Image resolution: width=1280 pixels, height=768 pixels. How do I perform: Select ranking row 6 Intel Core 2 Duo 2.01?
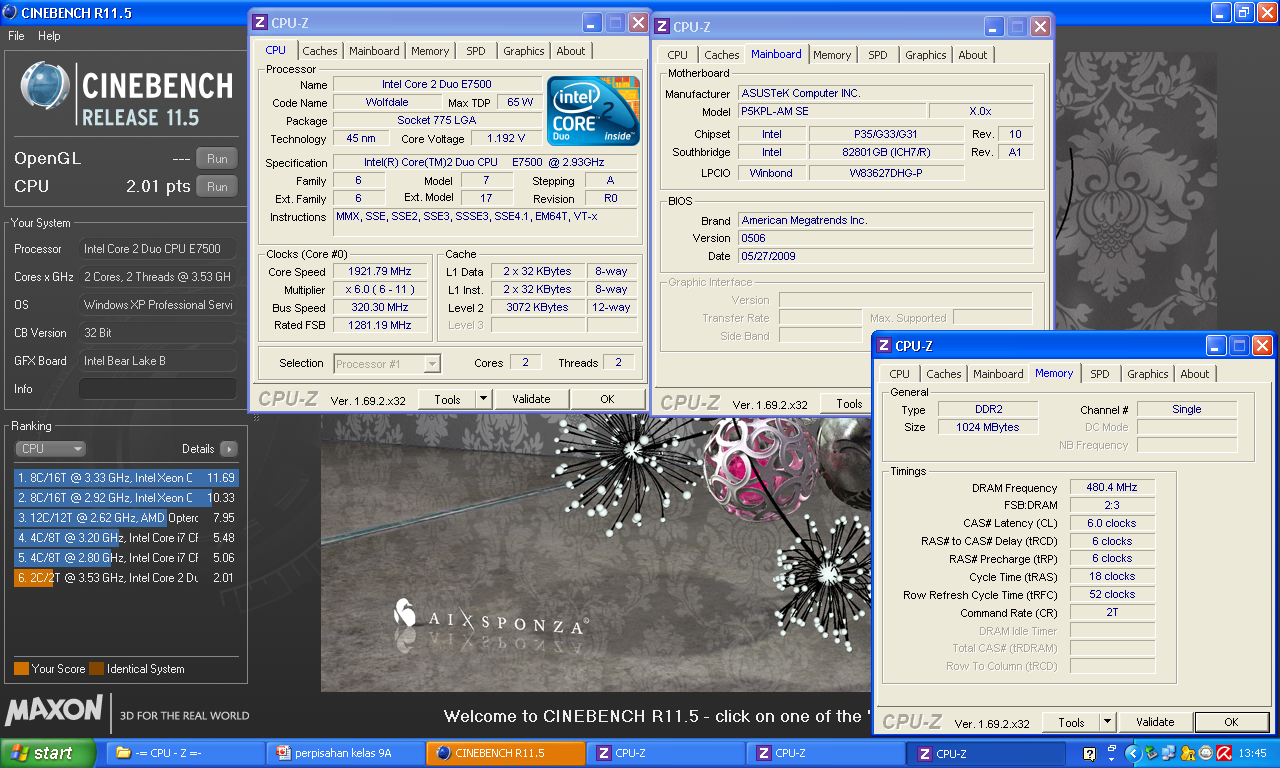(126, 578)
